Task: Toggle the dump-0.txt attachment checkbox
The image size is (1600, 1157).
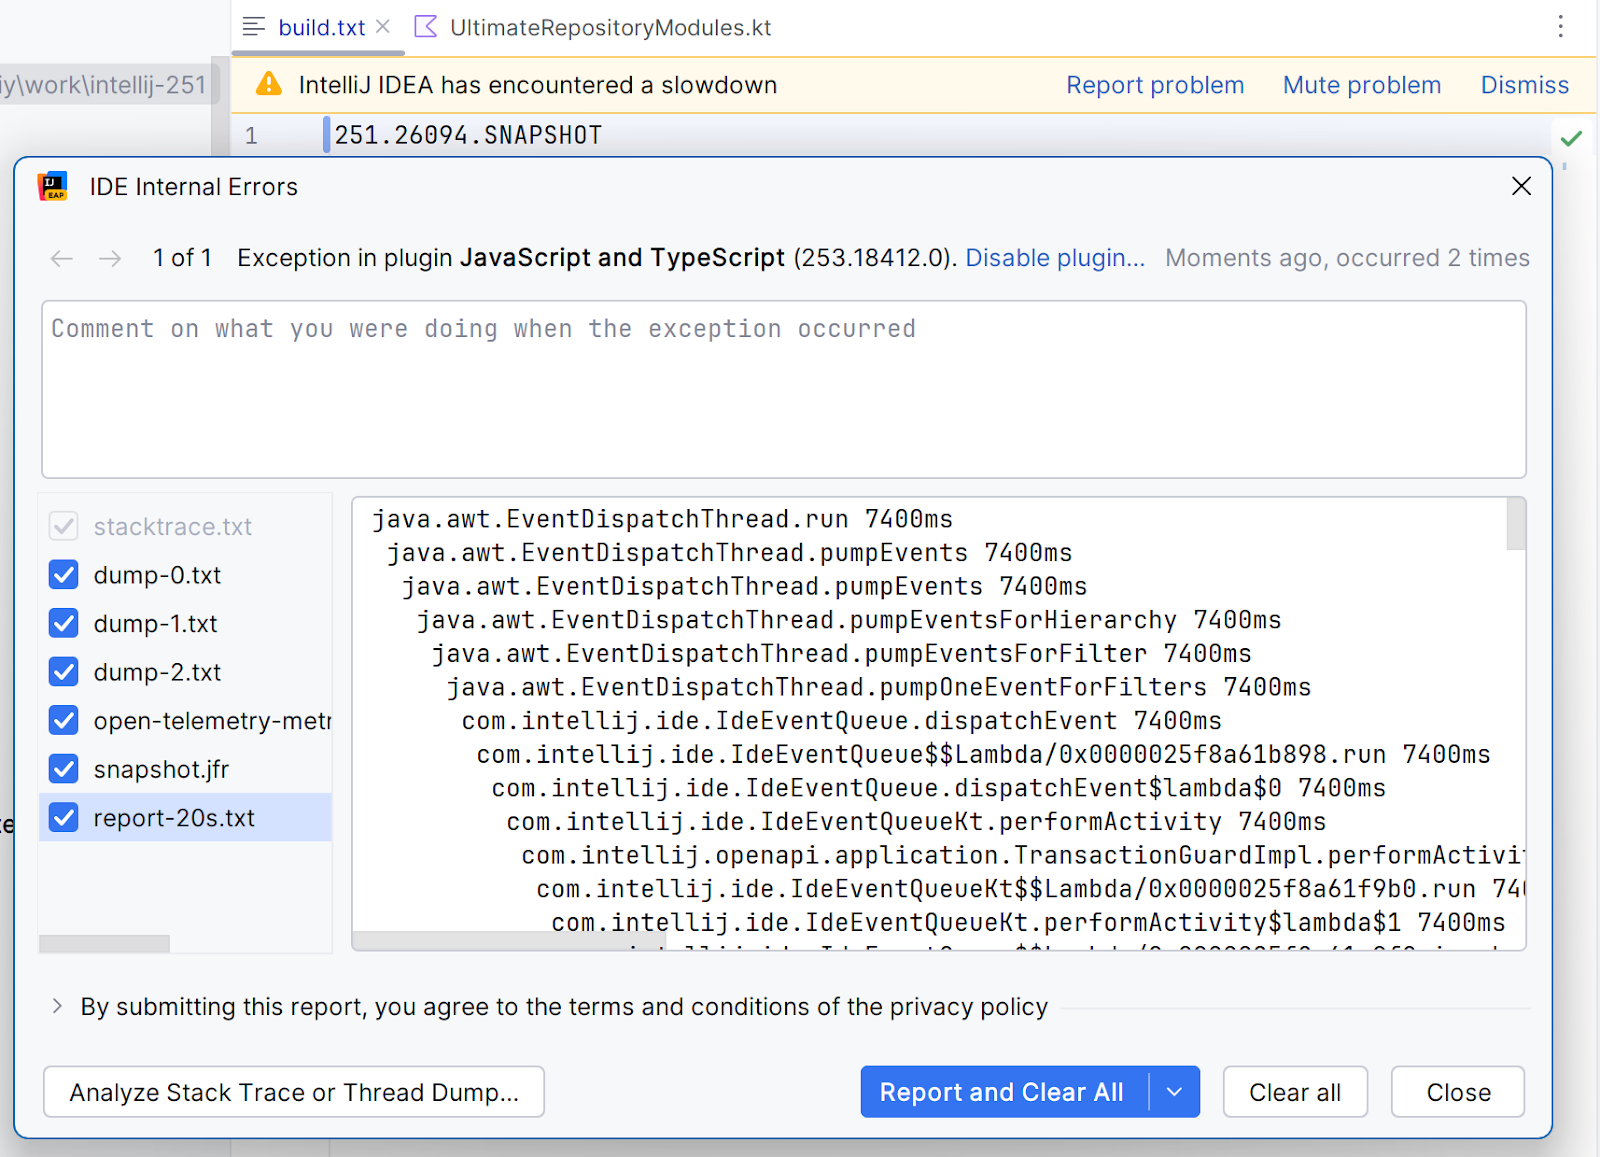Action: [64, 575]
